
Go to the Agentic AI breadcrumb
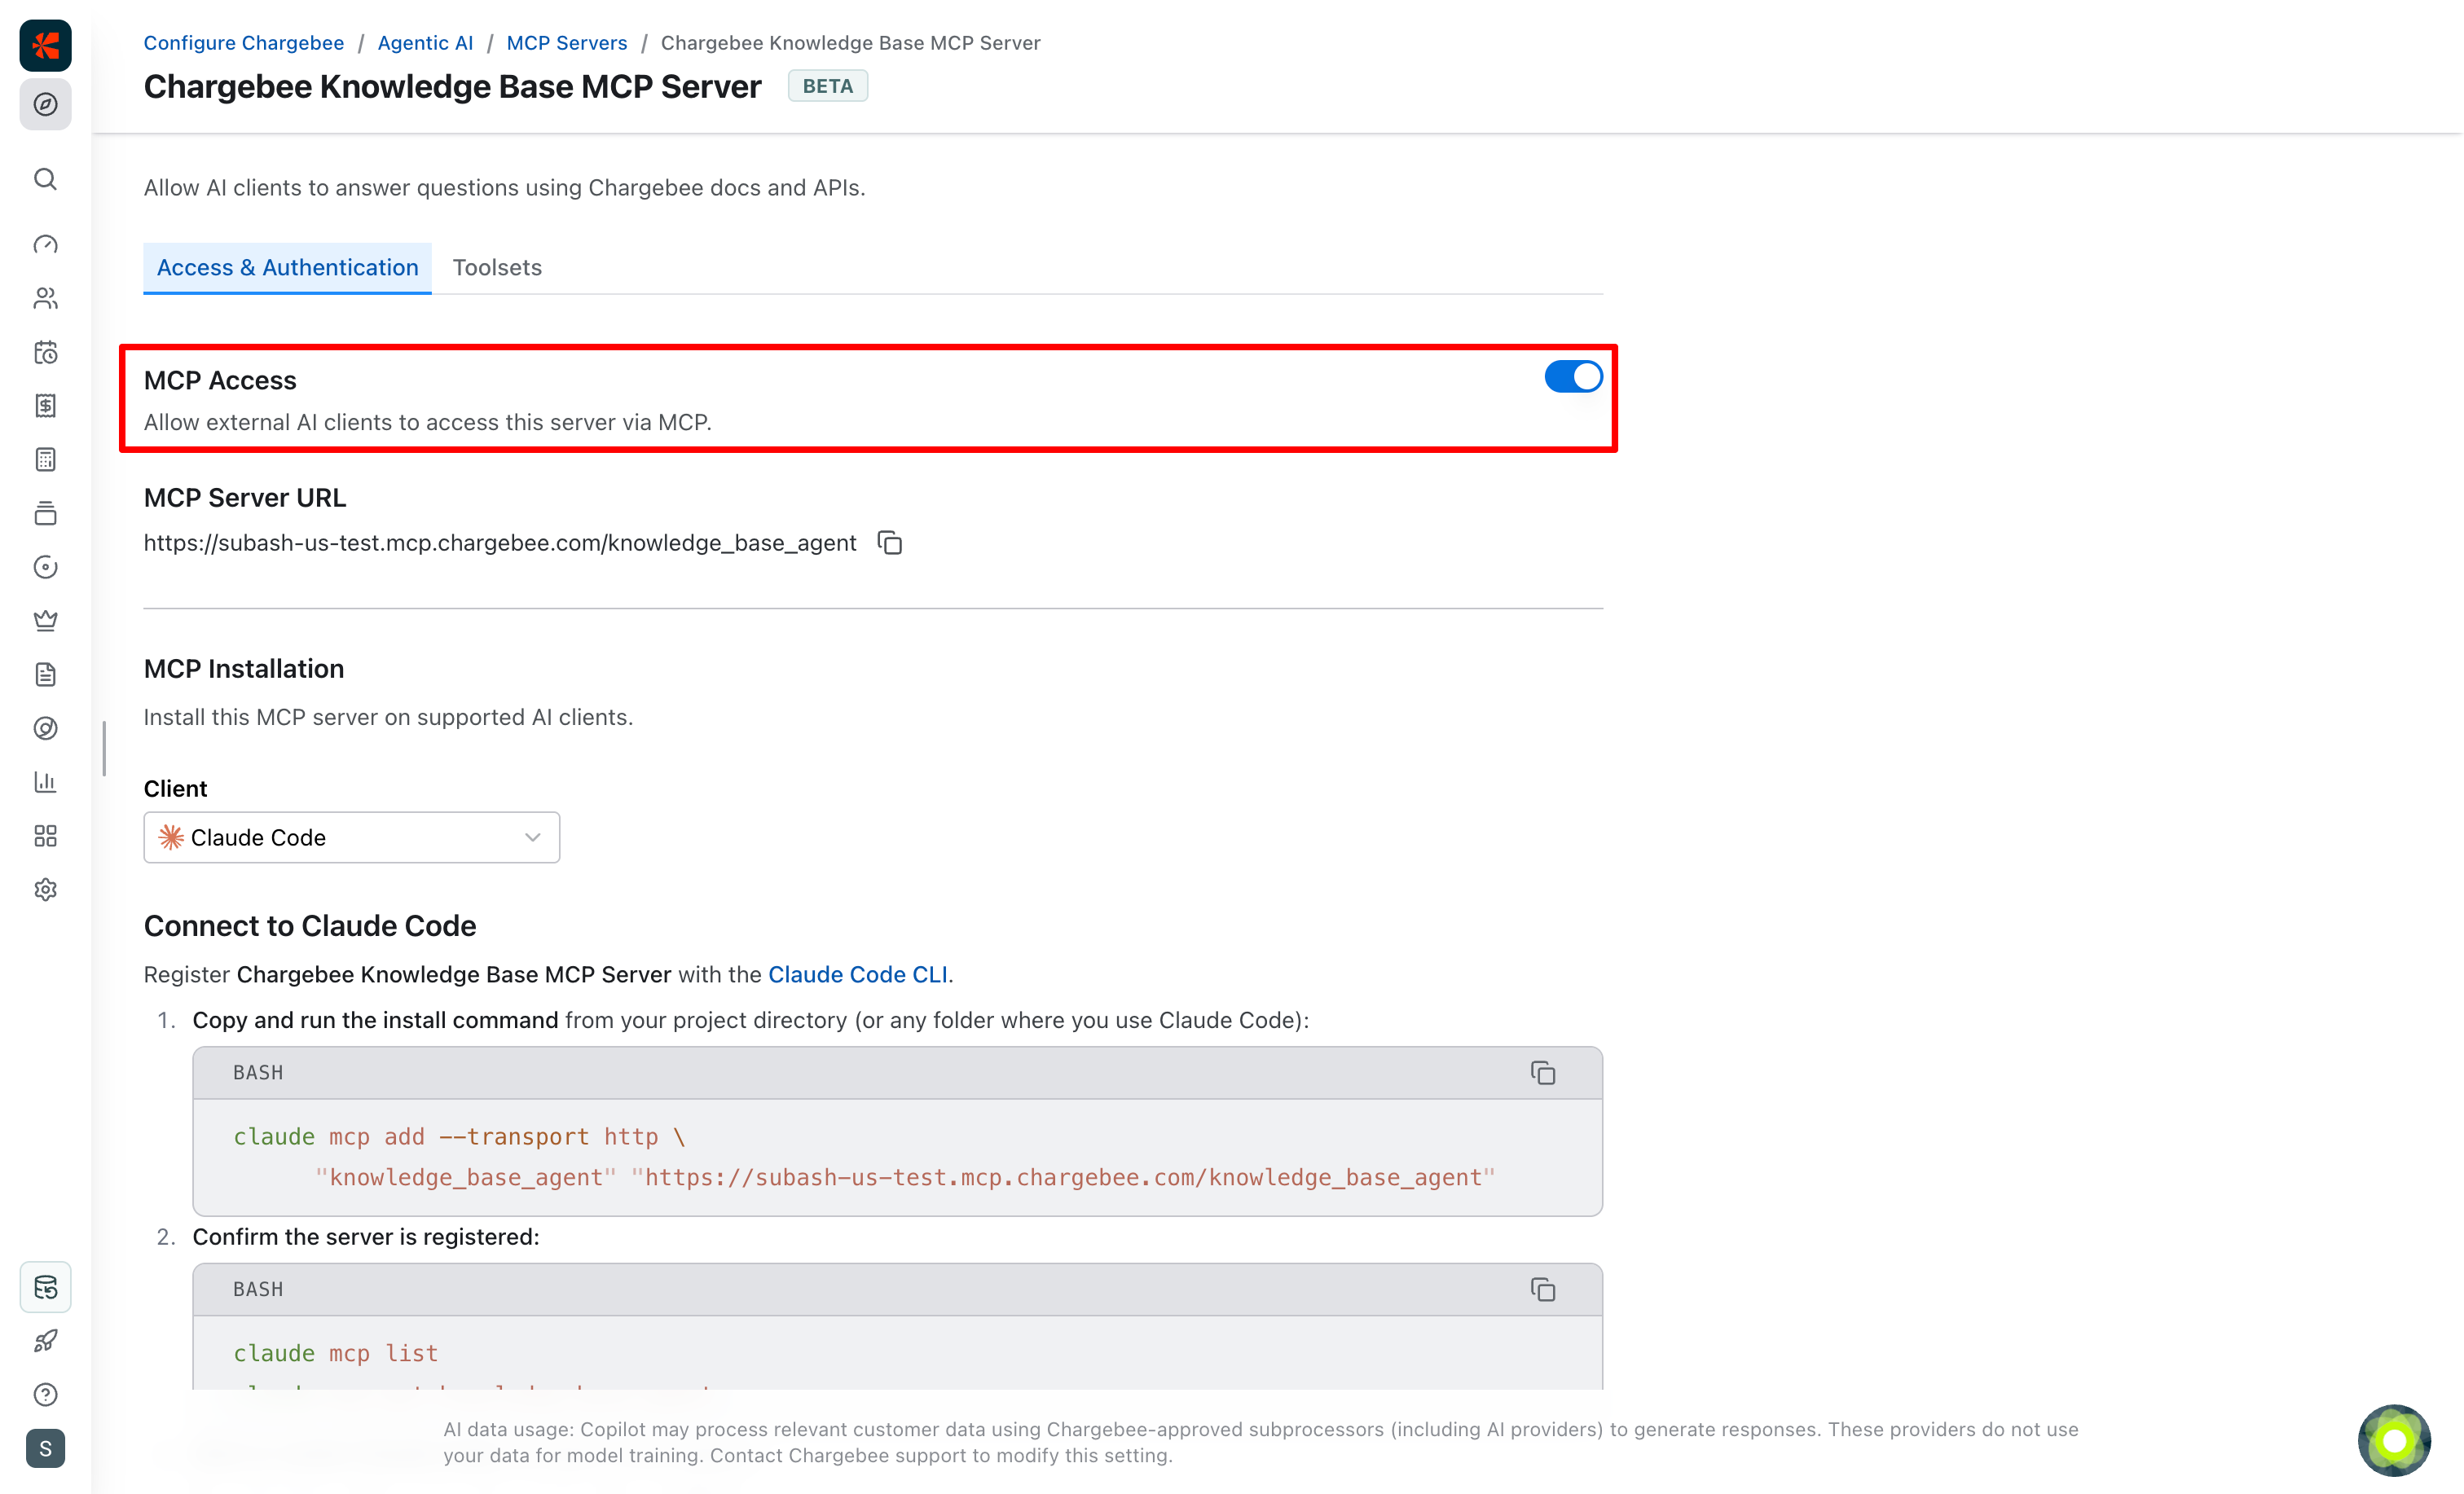425,43
